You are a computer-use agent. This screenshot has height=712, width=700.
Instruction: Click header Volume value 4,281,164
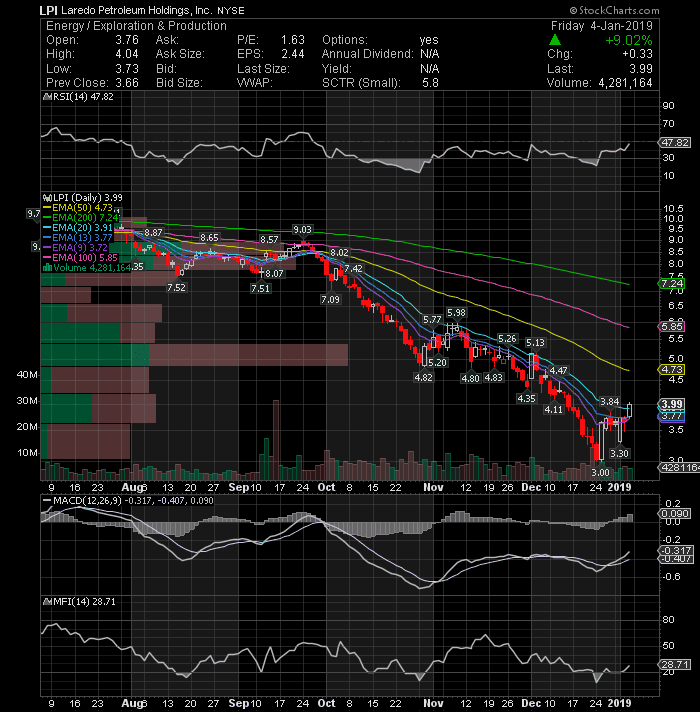tap(625, 83)
